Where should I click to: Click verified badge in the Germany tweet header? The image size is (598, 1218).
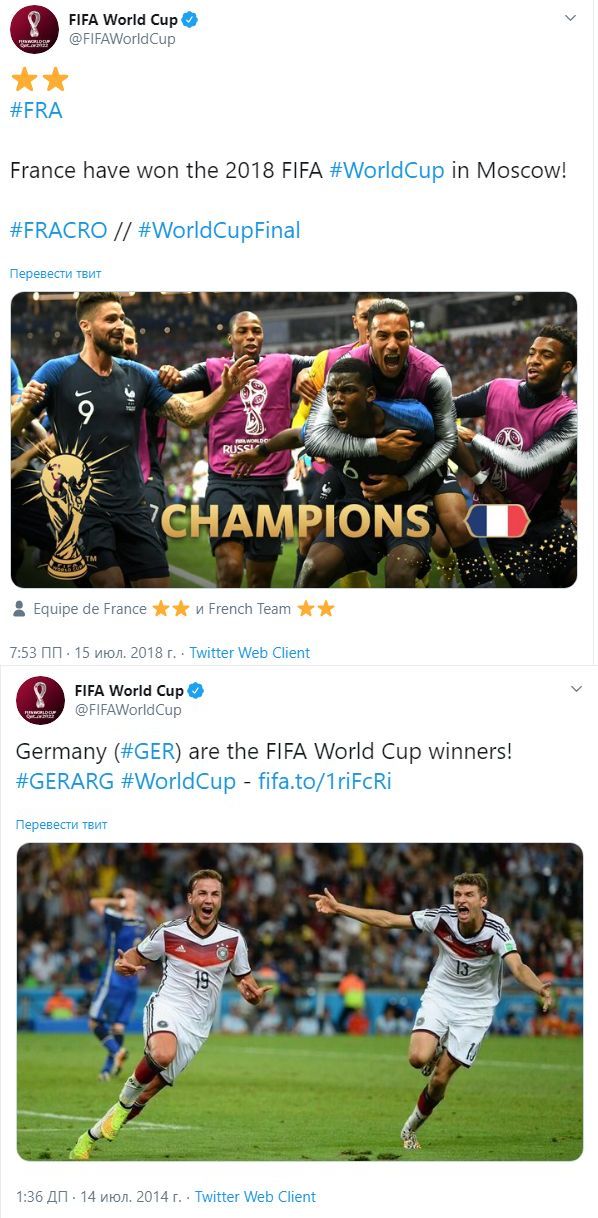tap(196, 691)
